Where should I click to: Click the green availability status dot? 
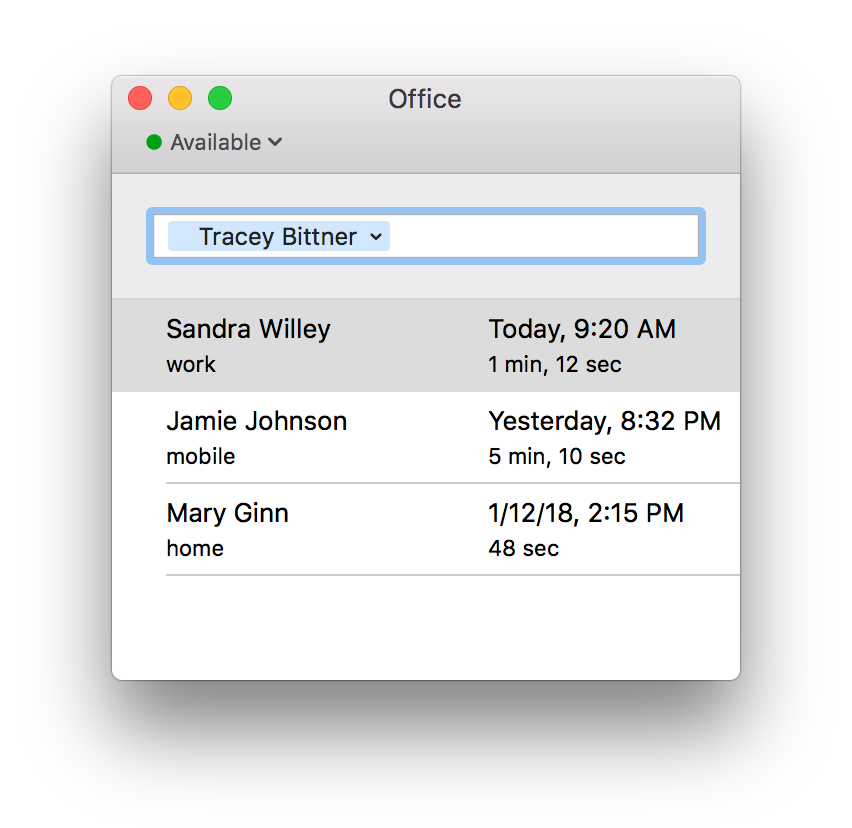(x=154, y=142)
